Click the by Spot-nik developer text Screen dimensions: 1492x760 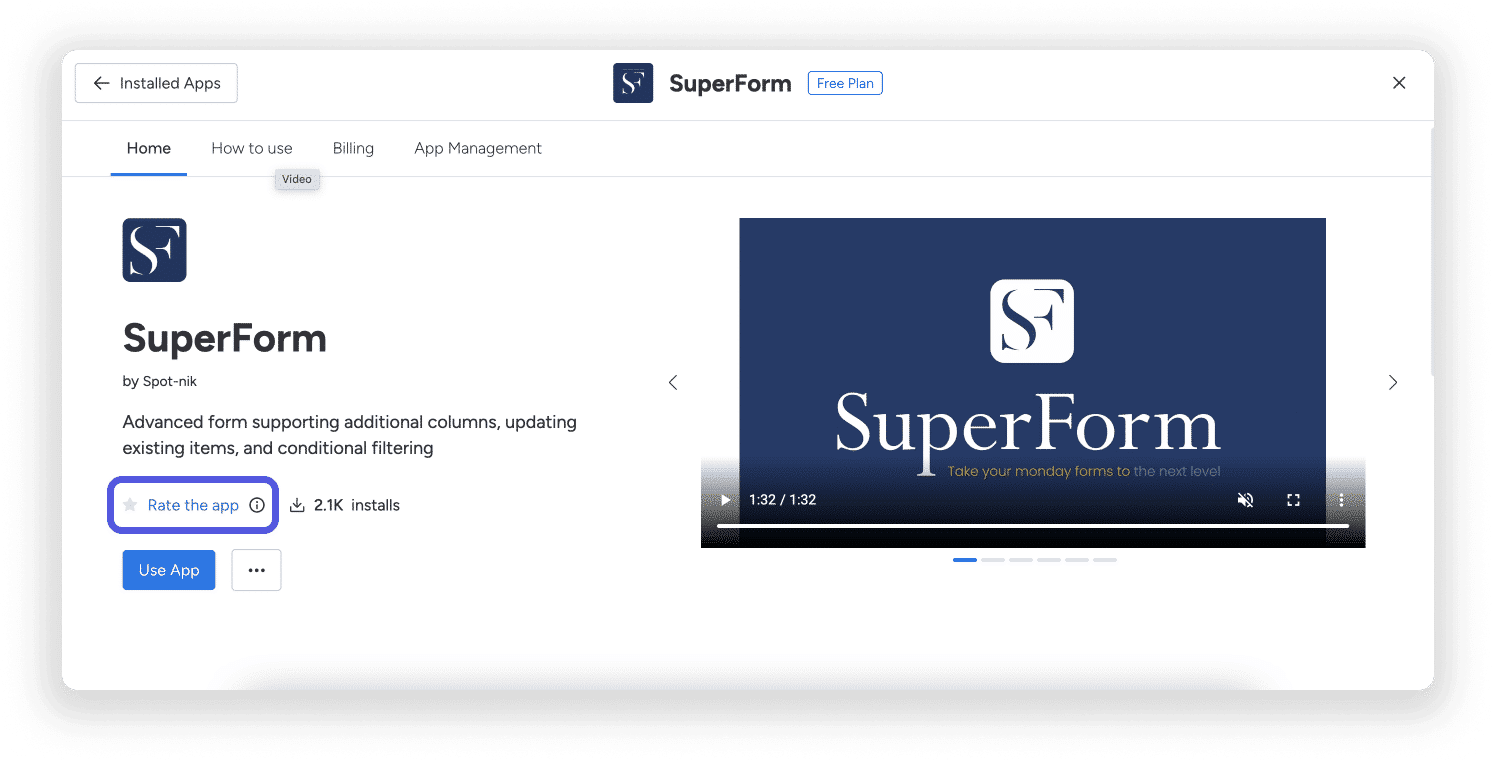160,381
